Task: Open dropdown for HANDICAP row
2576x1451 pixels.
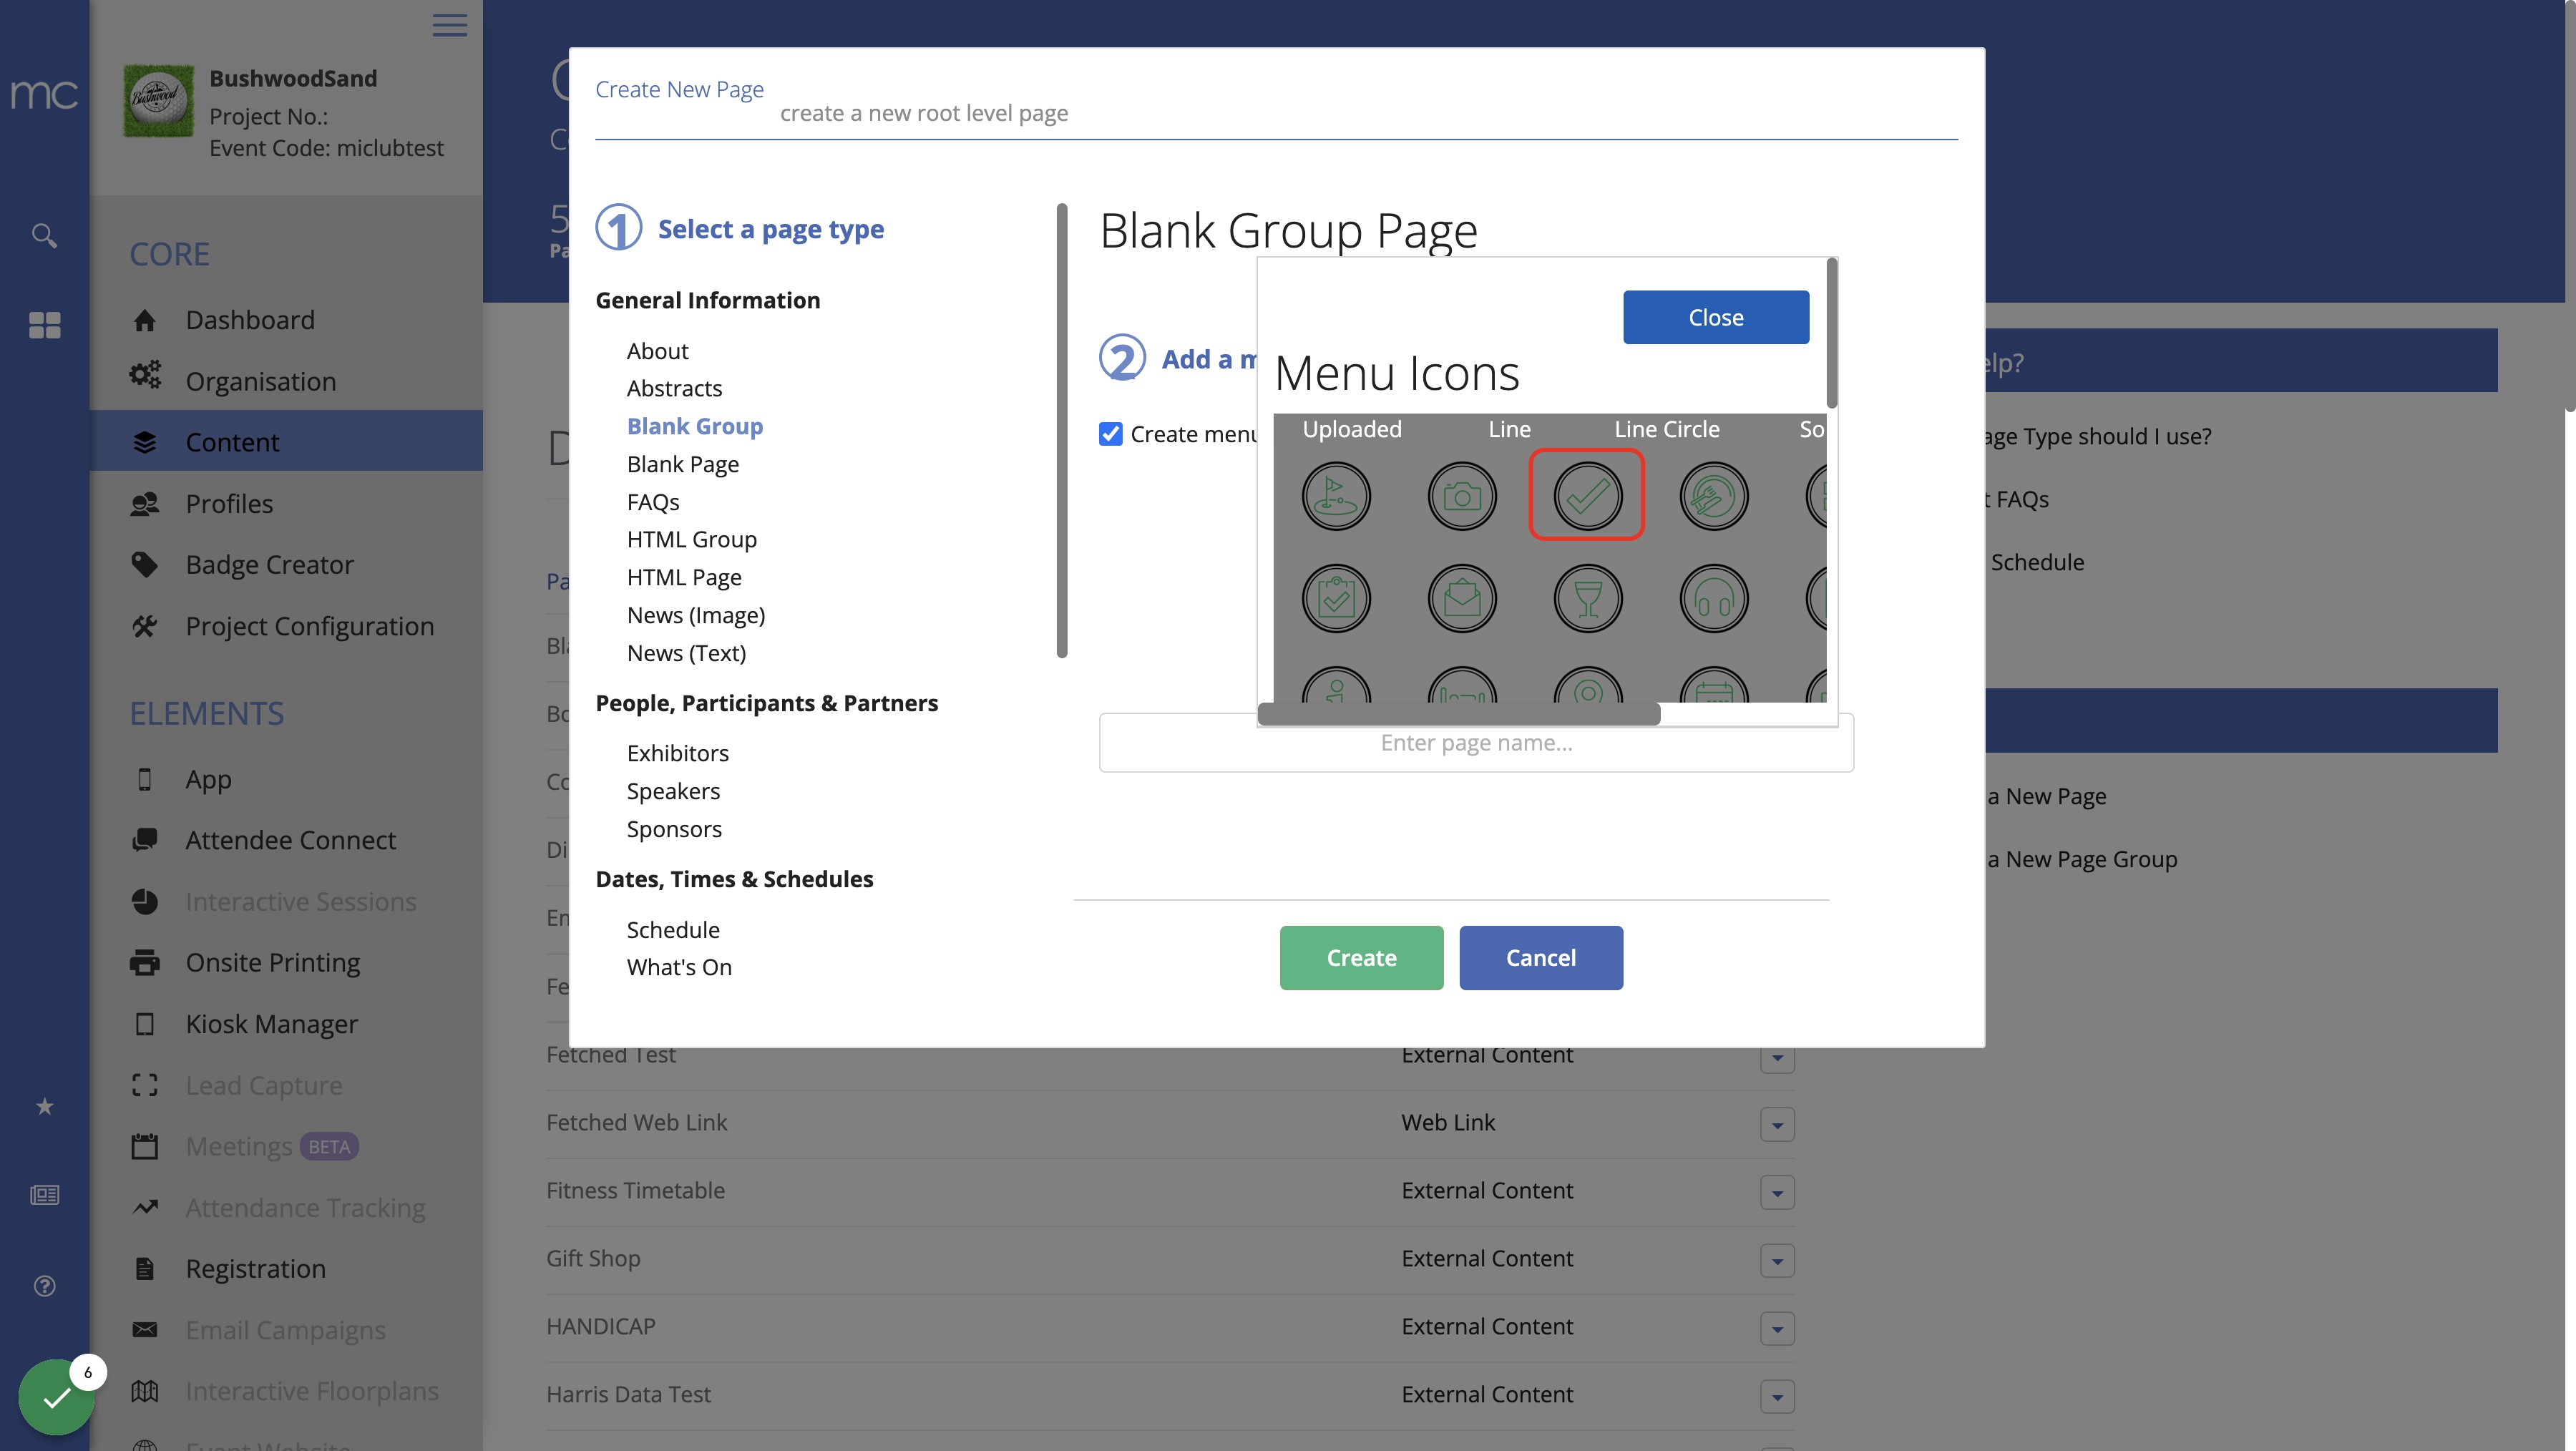Action: (1777, 1329)
